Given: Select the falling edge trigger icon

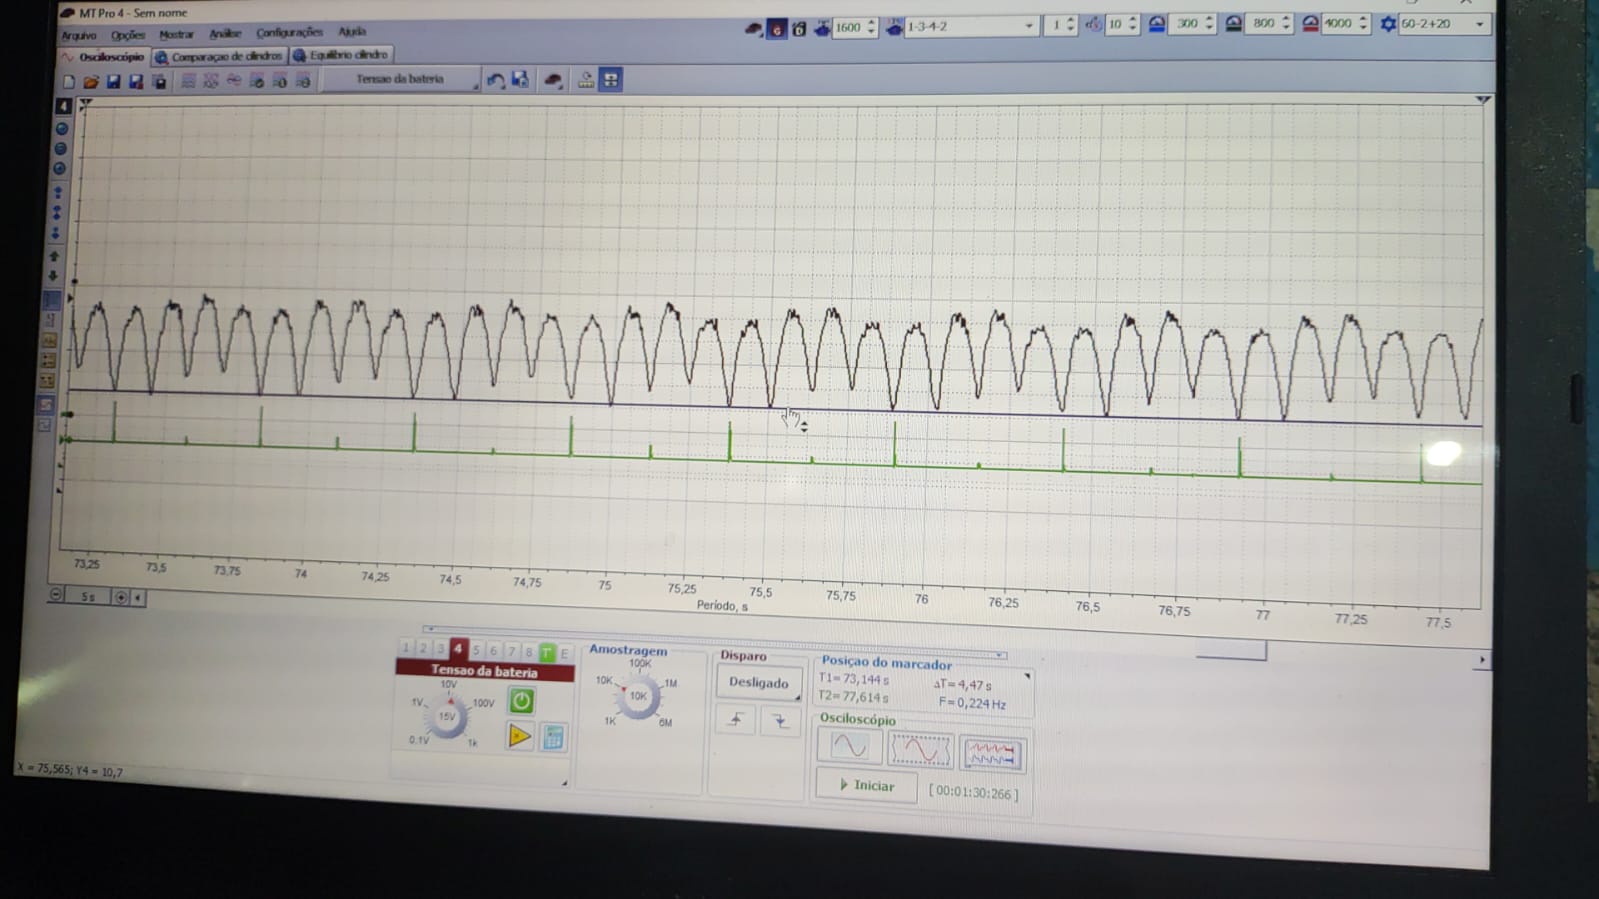Looking at the screenshot, I should [780, 721].
